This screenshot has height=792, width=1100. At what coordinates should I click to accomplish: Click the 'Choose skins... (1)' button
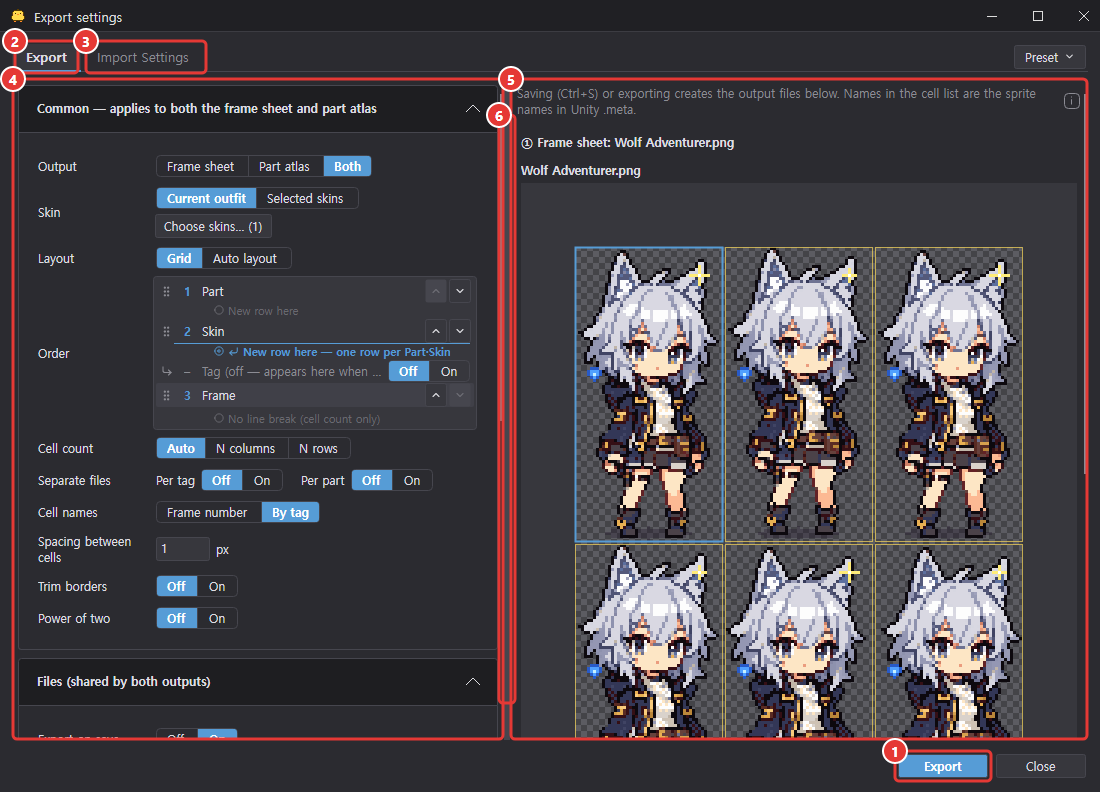213,227
